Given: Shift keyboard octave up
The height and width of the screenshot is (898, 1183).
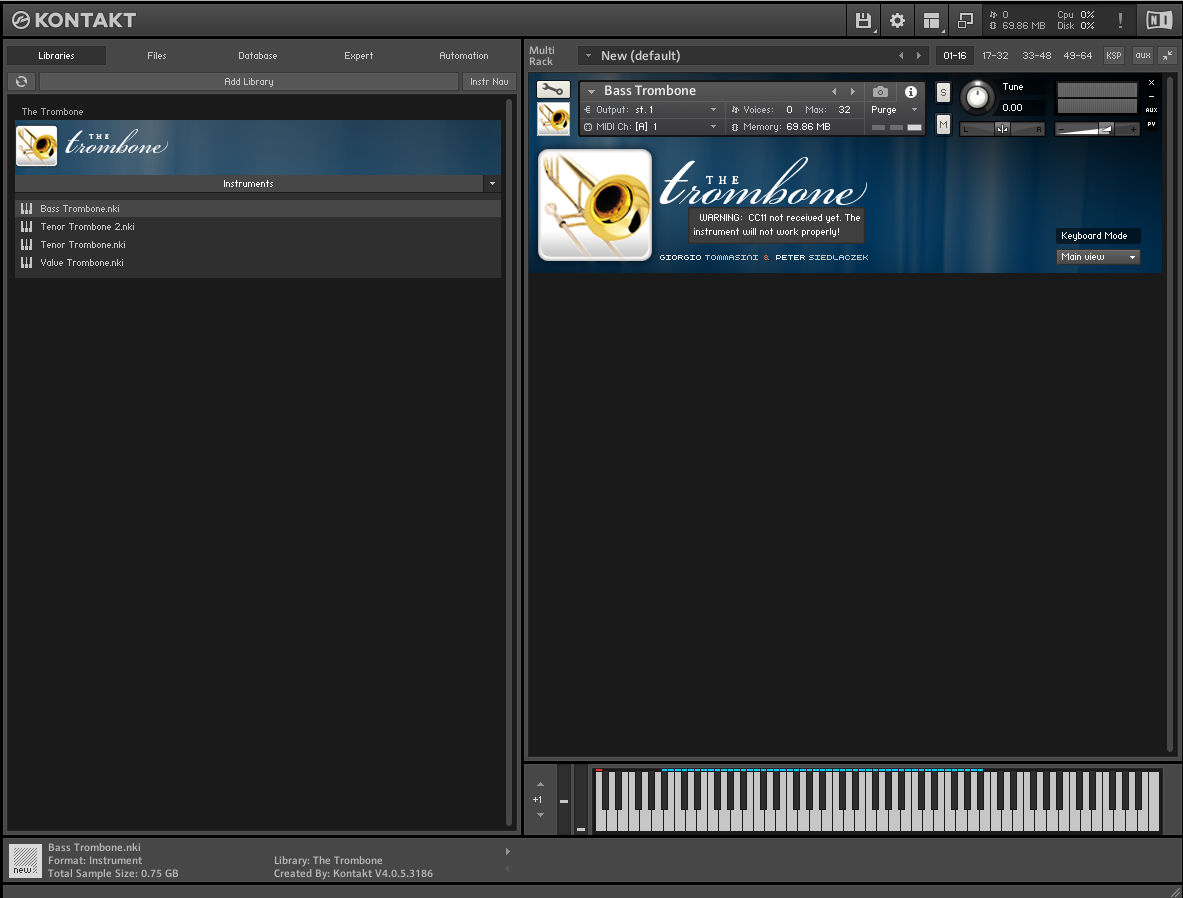Looking at the screenshot, I should [x=540, y=785].
